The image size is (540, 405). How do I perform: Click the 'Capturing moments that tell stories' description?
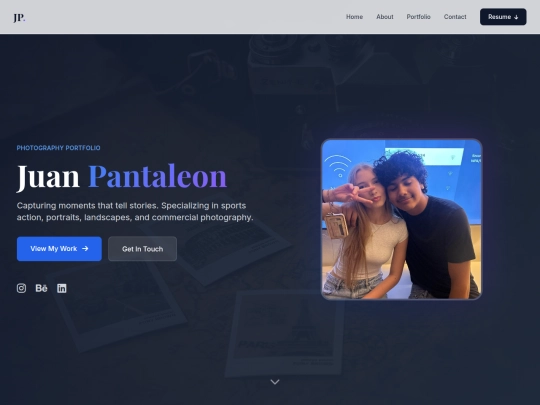click(x=135, y=211)
